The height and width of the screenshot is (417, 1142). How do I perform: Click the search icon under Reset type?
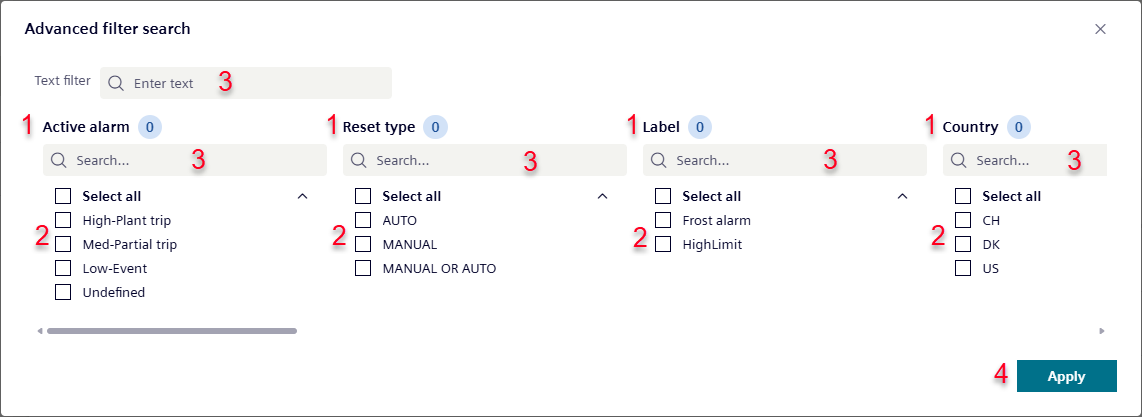coord(358,160)
